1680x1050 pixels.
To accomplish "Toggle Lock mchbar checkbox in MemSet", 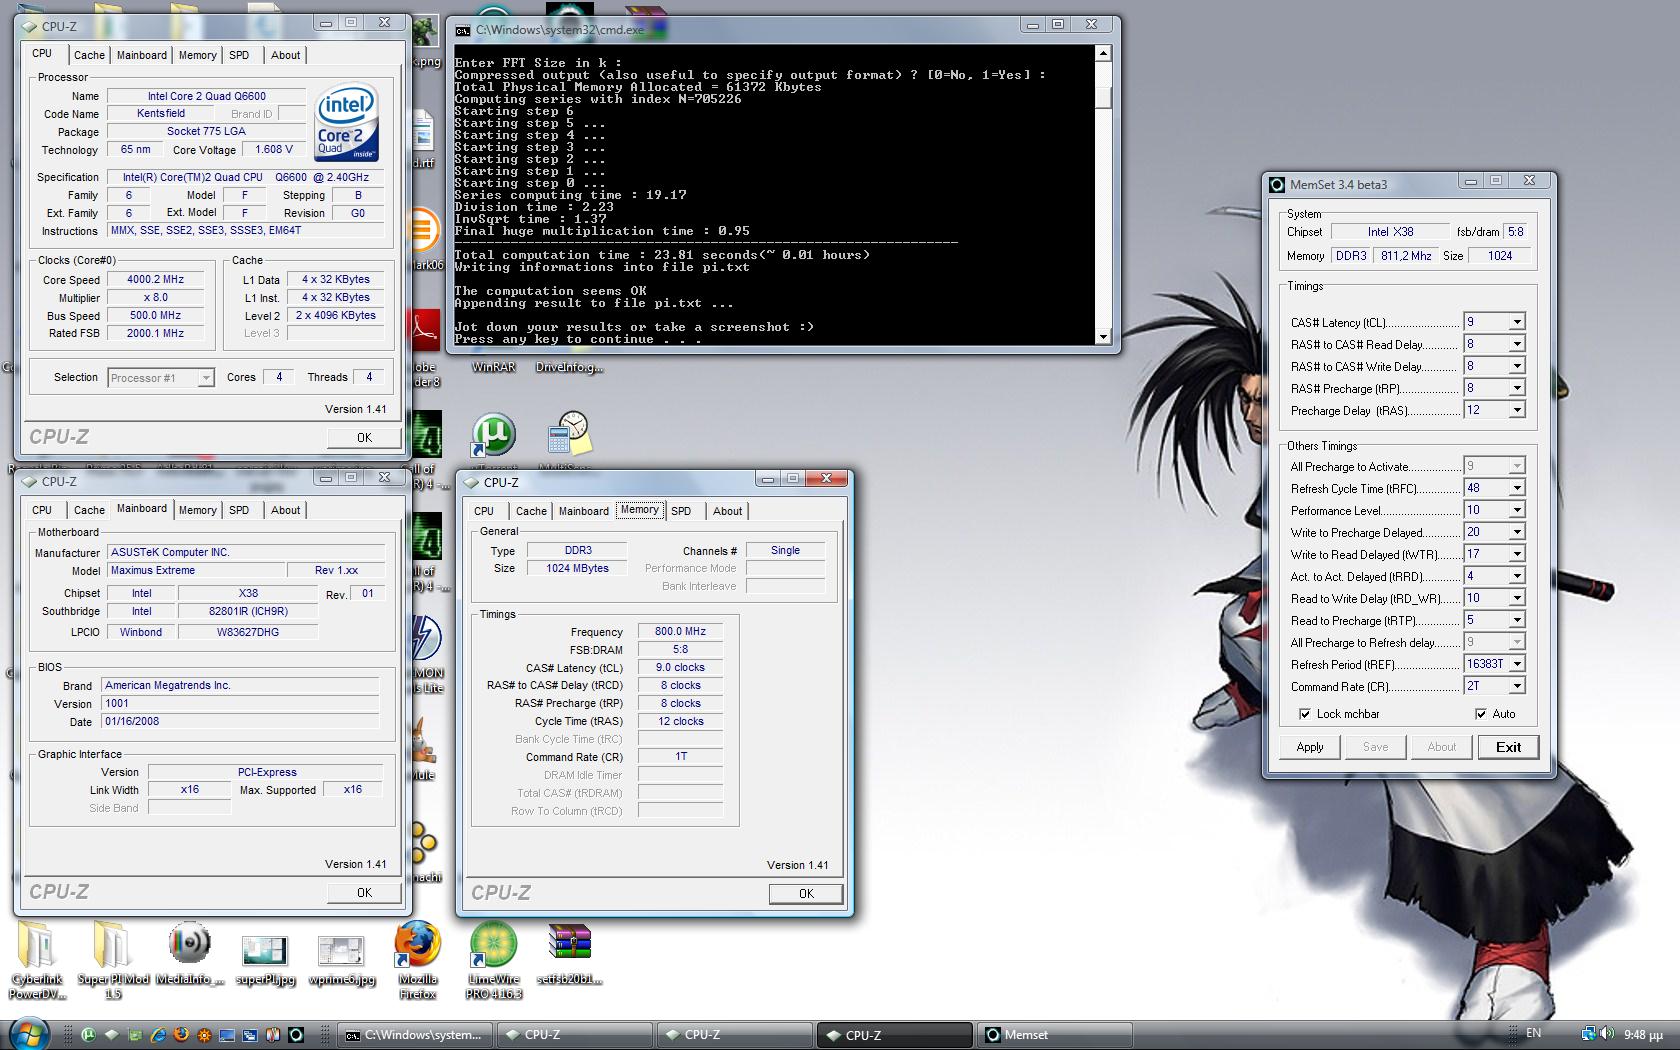I will (1304, 714).
